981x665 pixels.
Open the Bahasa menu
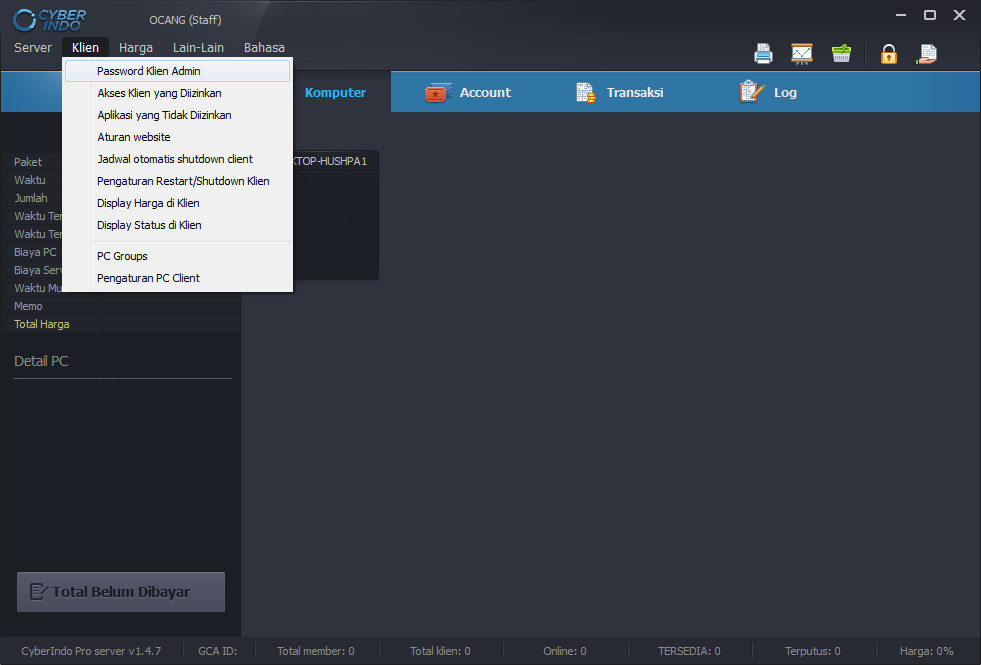pos(263,47)
